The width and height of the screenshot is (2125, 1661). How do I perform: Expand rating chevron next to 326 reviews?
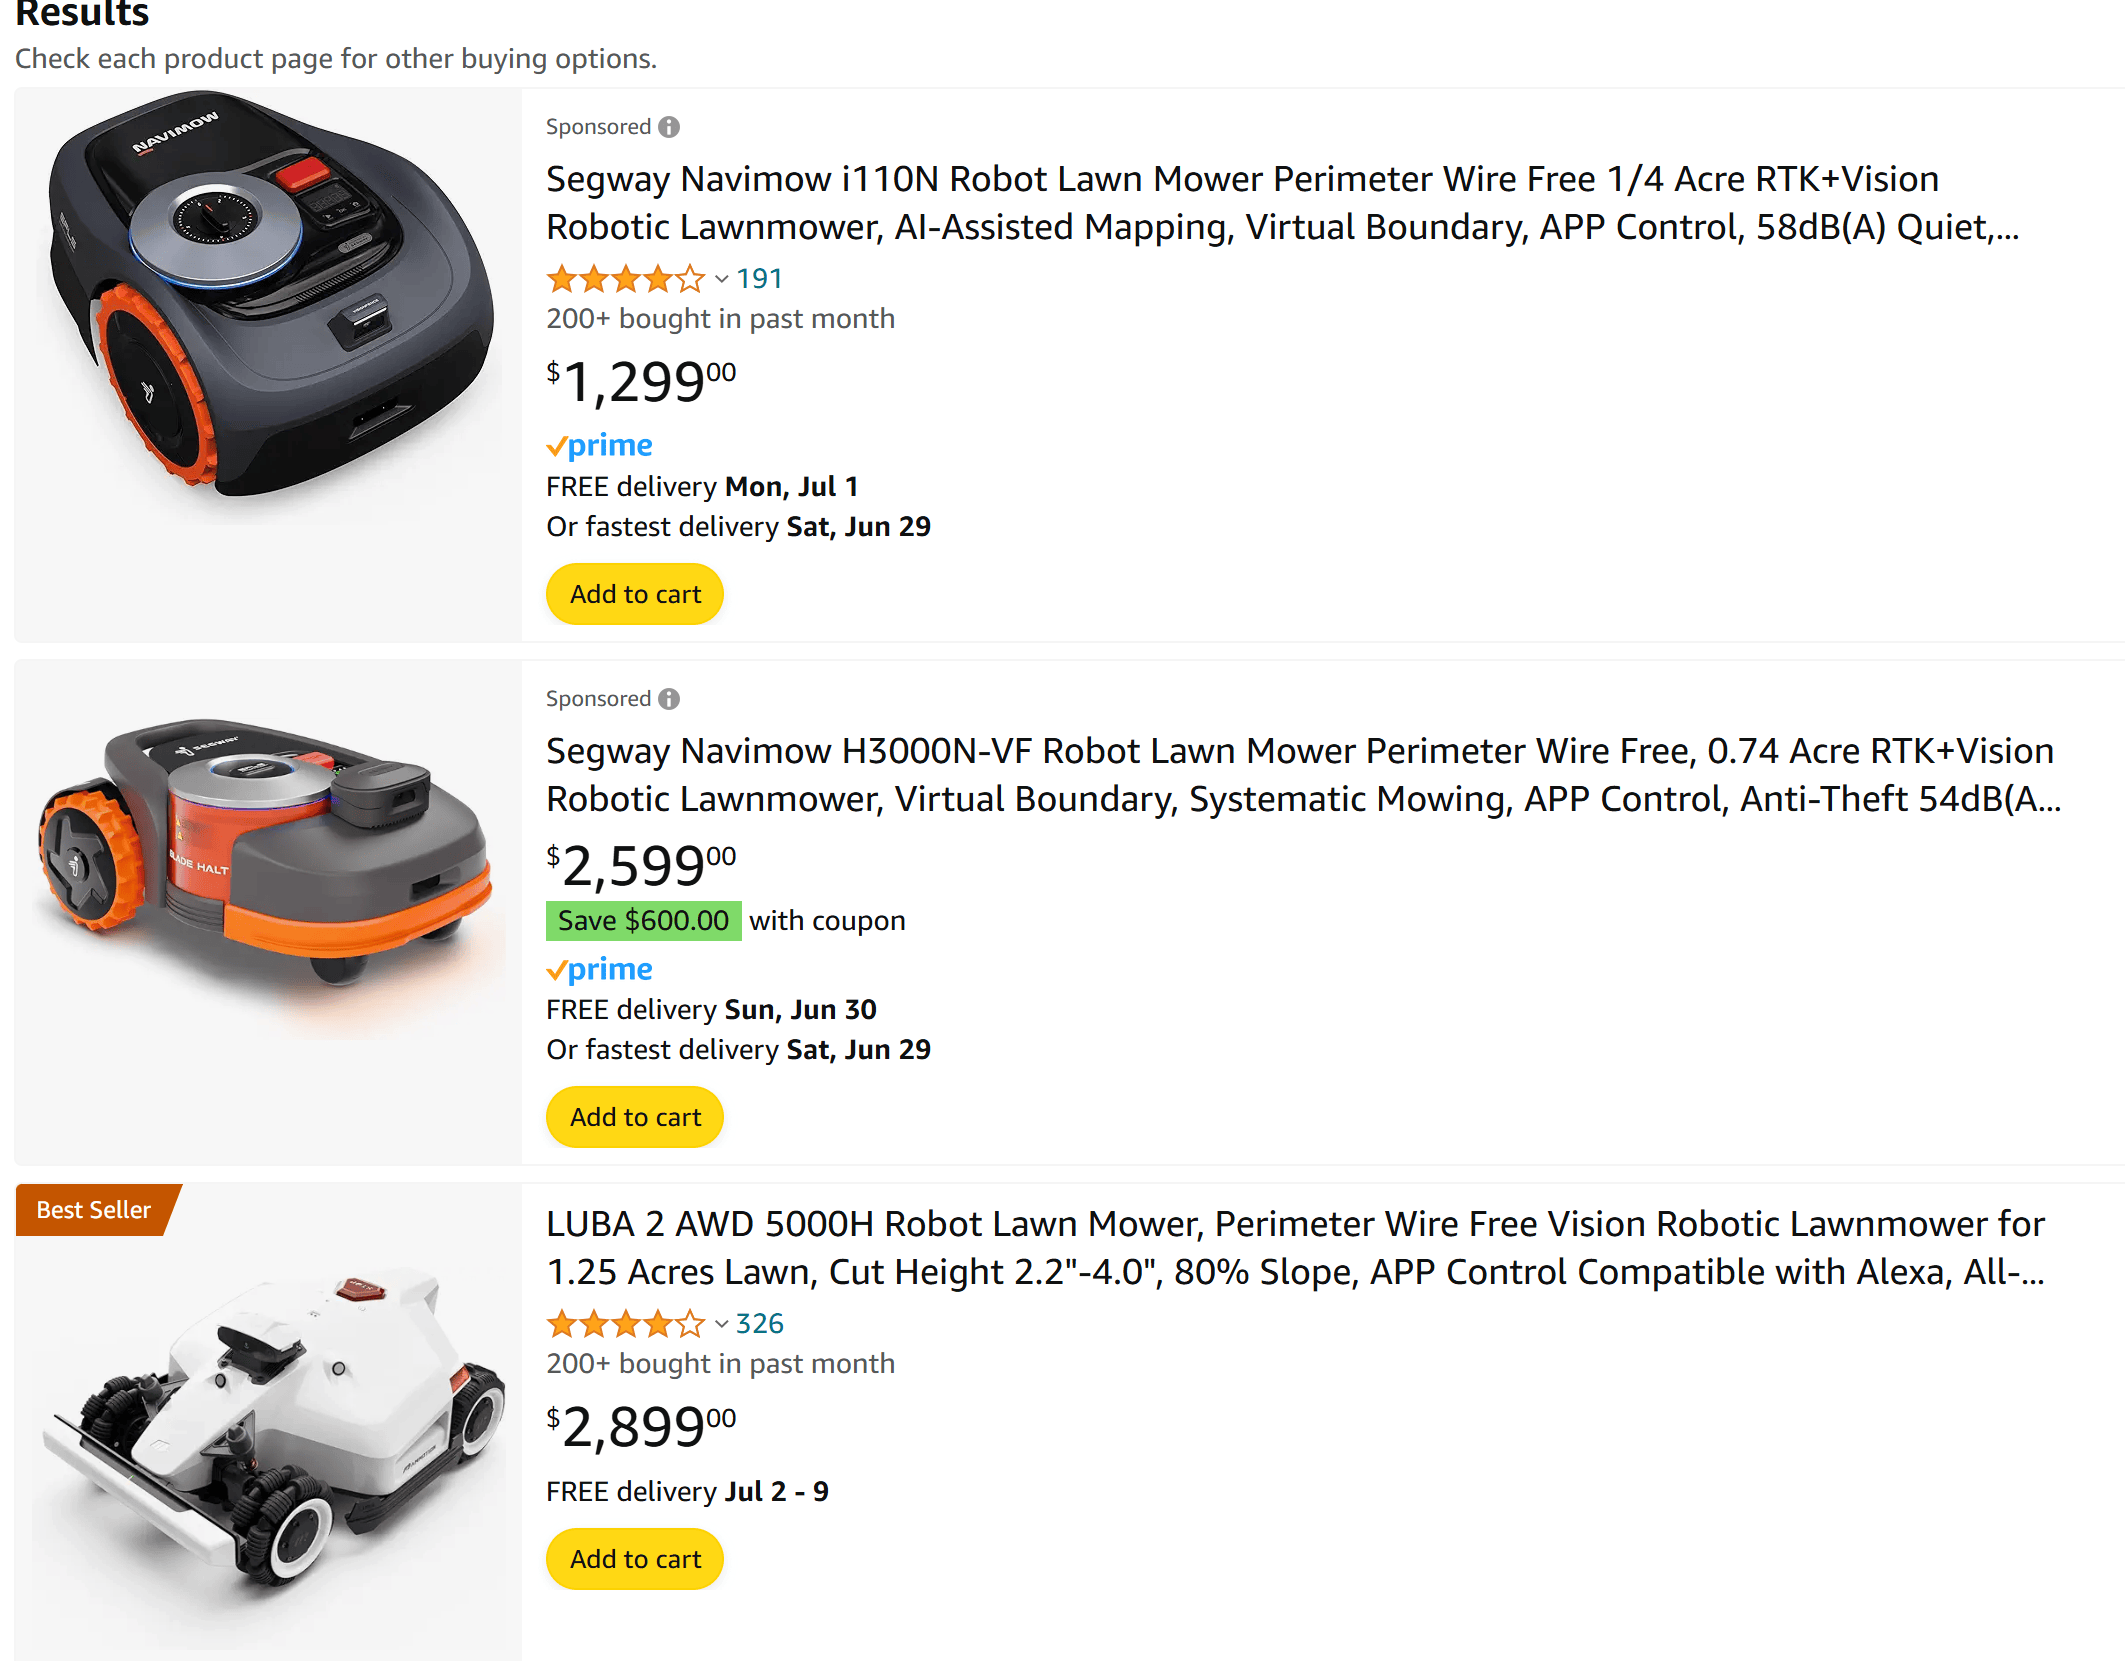coord(721,1324)
